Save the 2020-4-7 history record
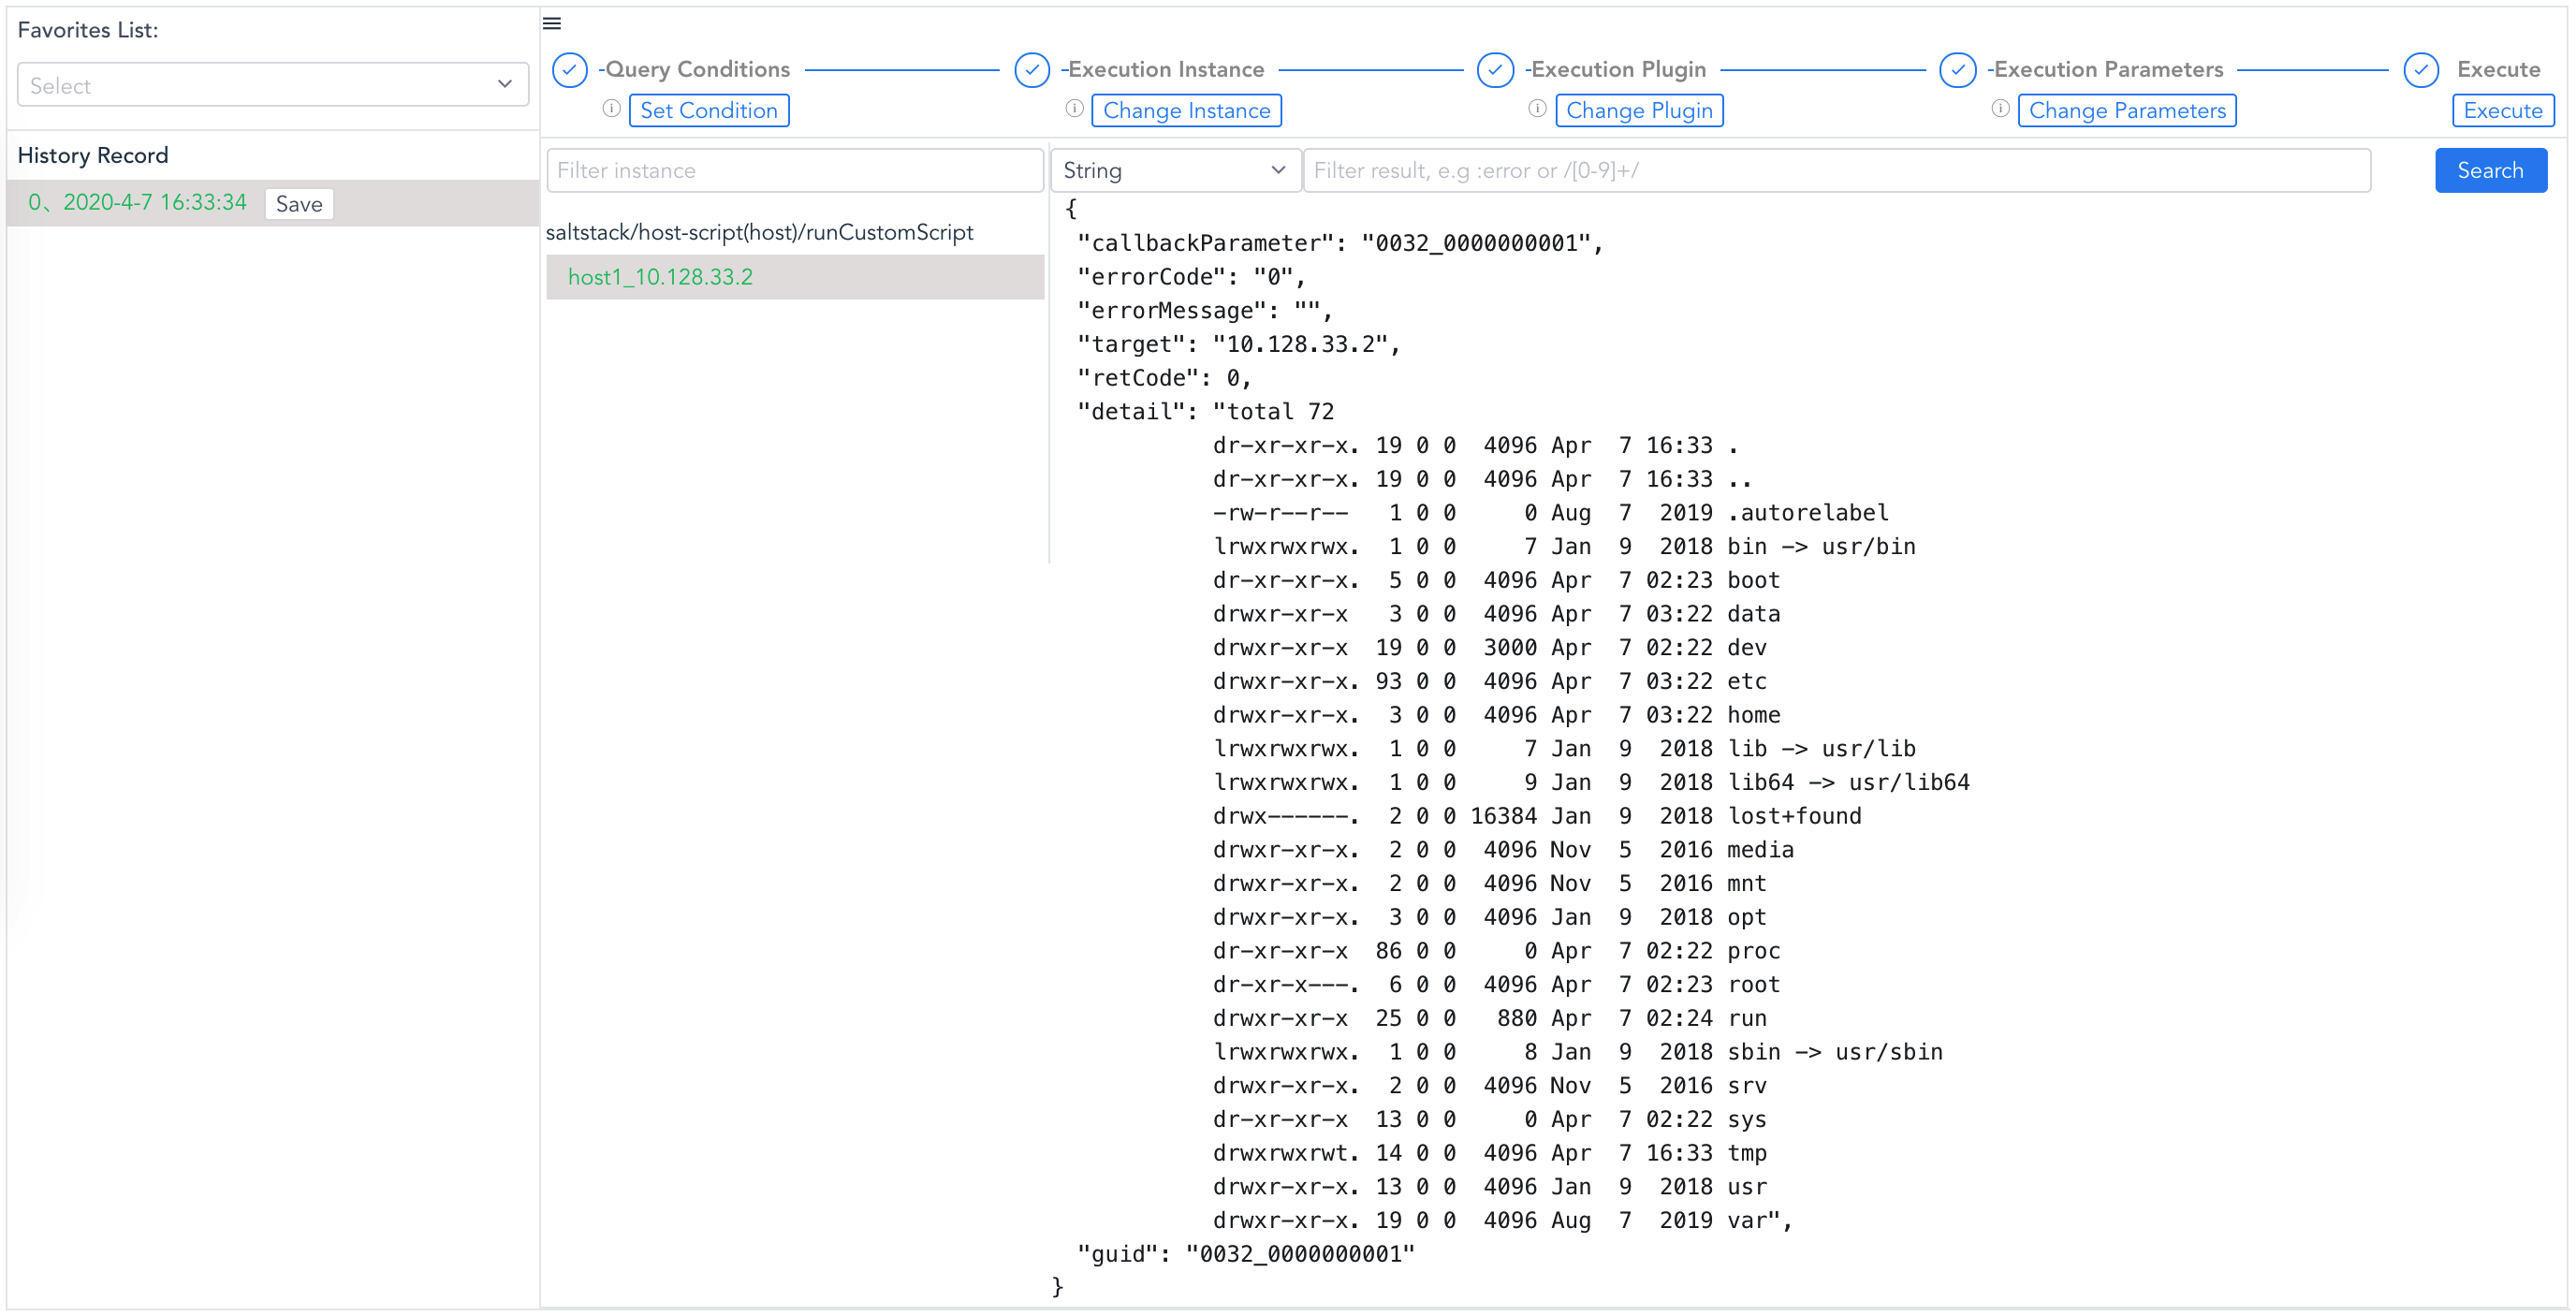Image resolution: width=2576 pixels, height=1316 pixels. [x=298, y=203]
